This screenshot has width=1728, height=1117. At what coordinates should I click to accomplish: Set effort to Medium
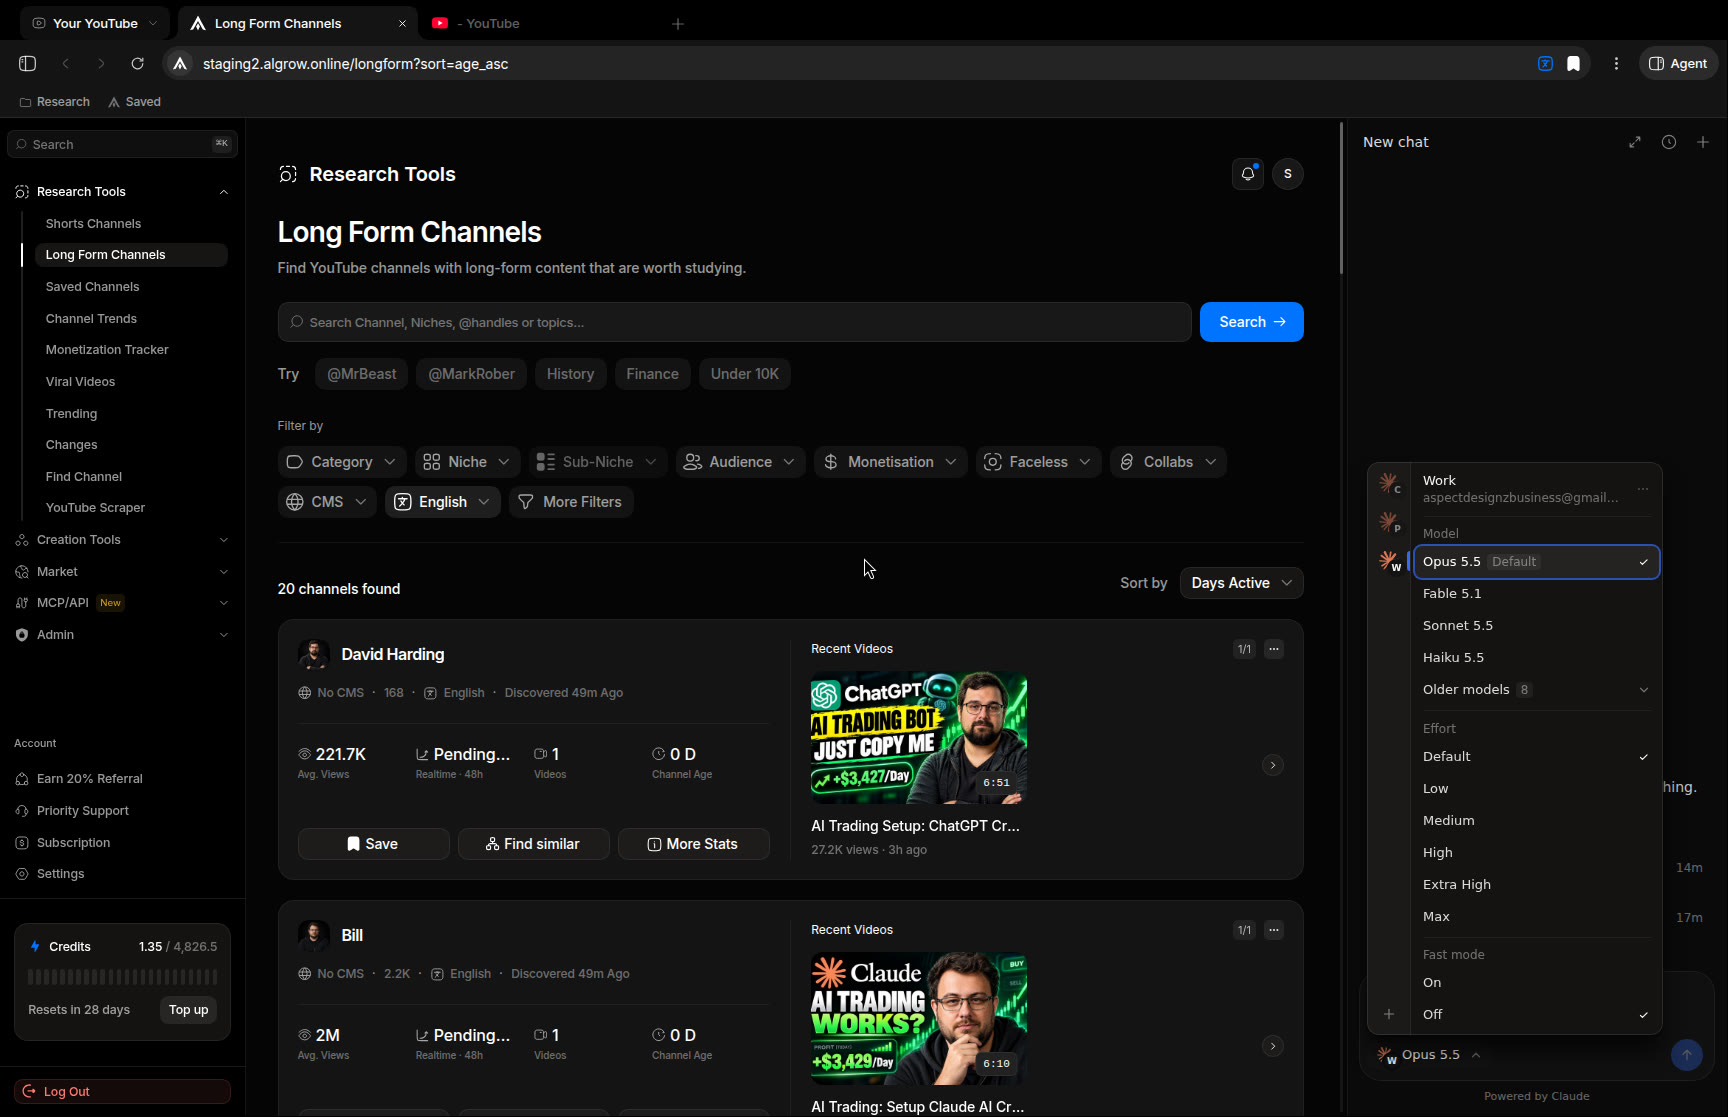(1536, 821)
